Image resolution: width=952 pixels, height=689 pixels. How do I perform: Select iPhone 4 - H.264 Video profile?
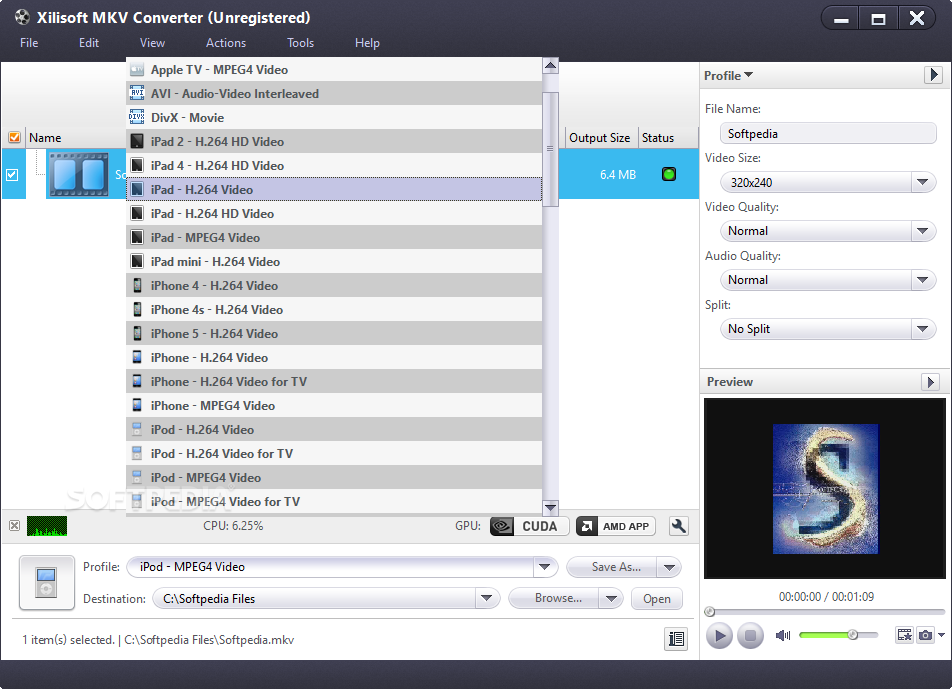point(334,285)
